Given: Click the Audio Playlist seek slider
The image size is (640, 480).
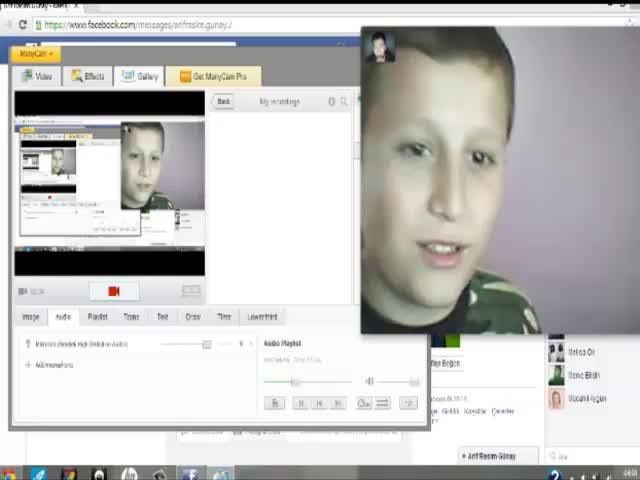Looking at the screenshot, I should pyautogui.click(x=308, y=382).
